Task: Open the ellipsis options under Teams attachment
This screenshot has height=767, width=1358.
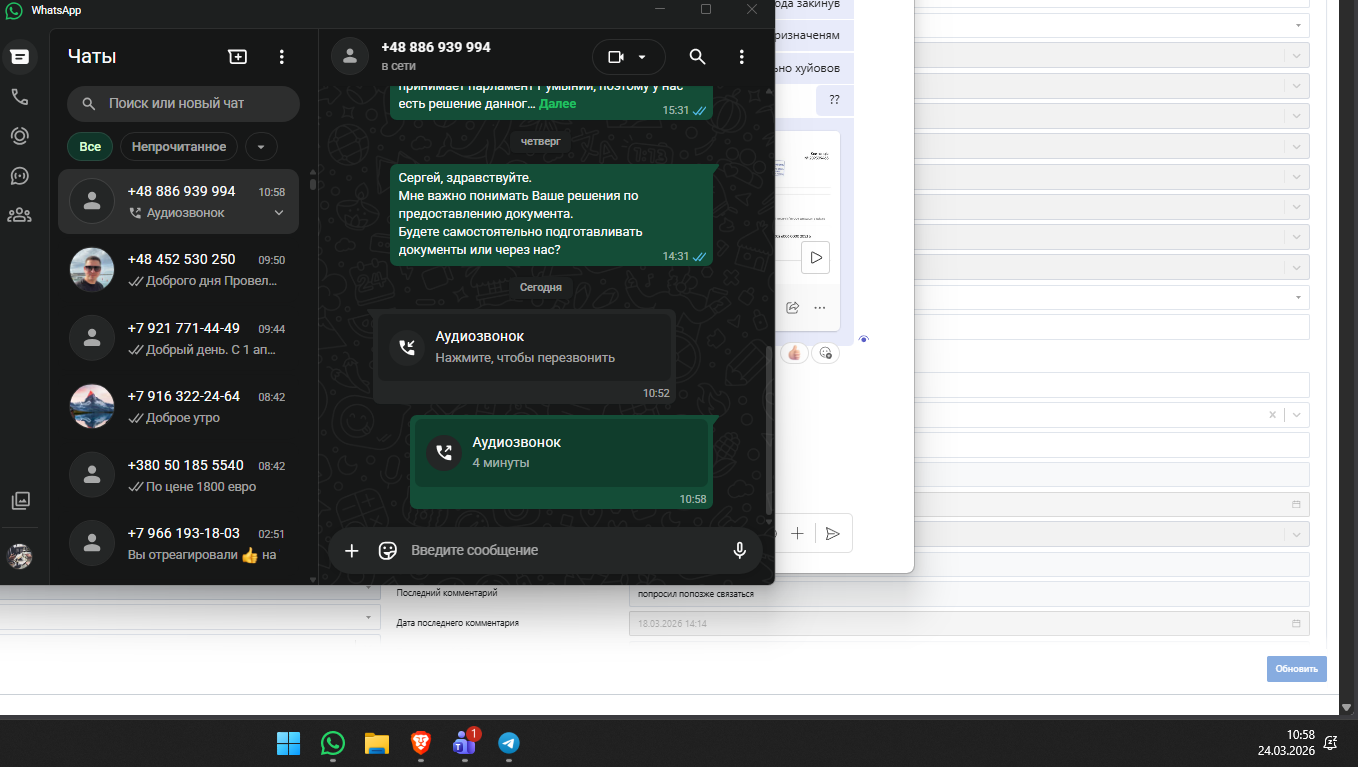Action: pos(820,307)
